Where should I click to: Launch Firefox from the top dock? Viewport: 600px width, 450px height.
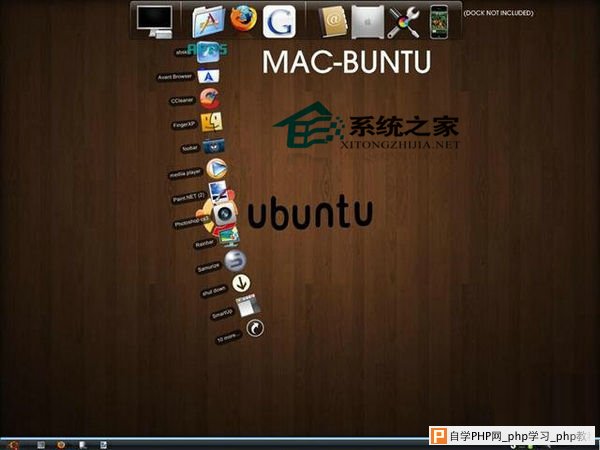(x=240, y=19)
